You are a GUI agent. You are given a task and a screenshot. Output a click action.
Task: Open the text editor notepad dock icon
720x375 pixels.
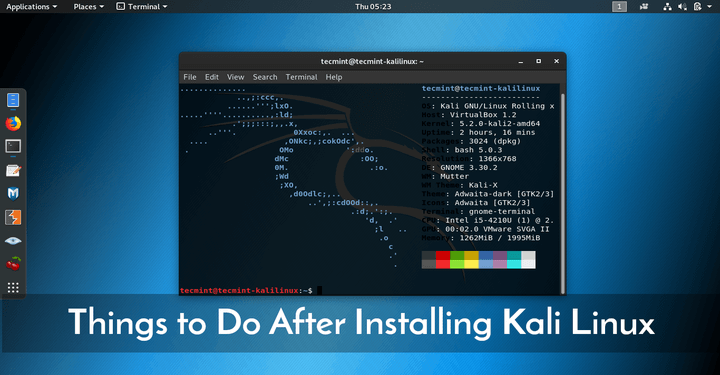coord(13,170)
